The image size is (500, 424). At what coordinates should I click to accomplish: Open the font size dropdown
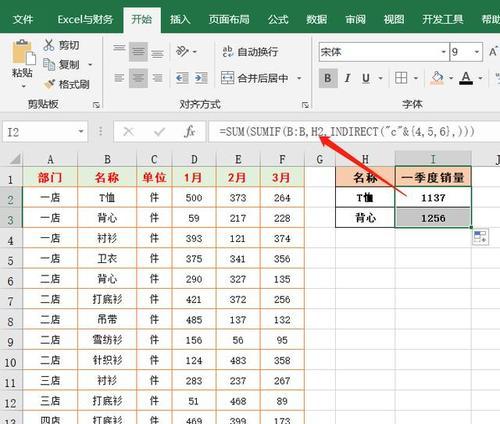(x=477, y=52)
